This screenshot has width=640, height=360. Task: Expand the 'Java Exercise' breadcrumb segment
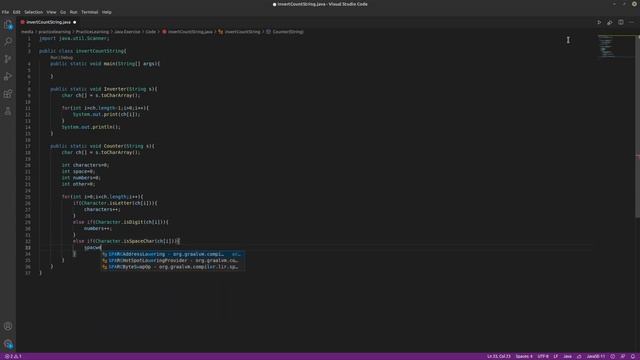pyautogui.click(x=127, y=32)
